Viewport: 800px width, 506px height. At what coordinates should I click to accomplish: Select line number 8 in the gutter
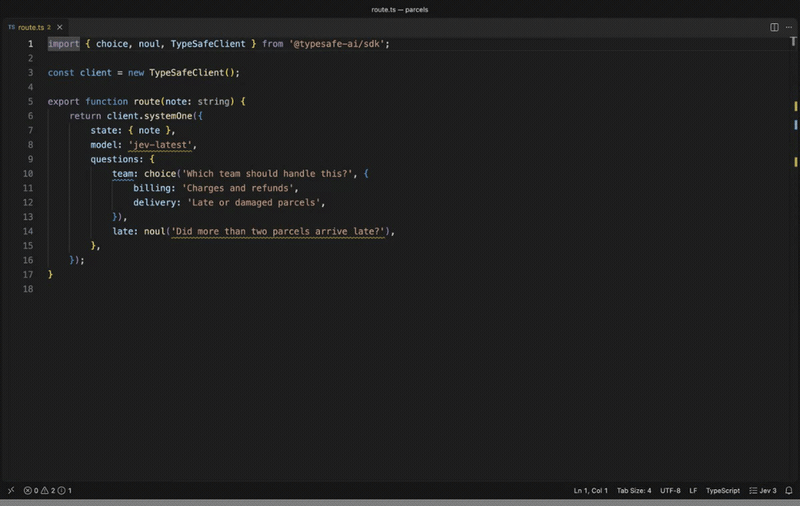(30, 145)
